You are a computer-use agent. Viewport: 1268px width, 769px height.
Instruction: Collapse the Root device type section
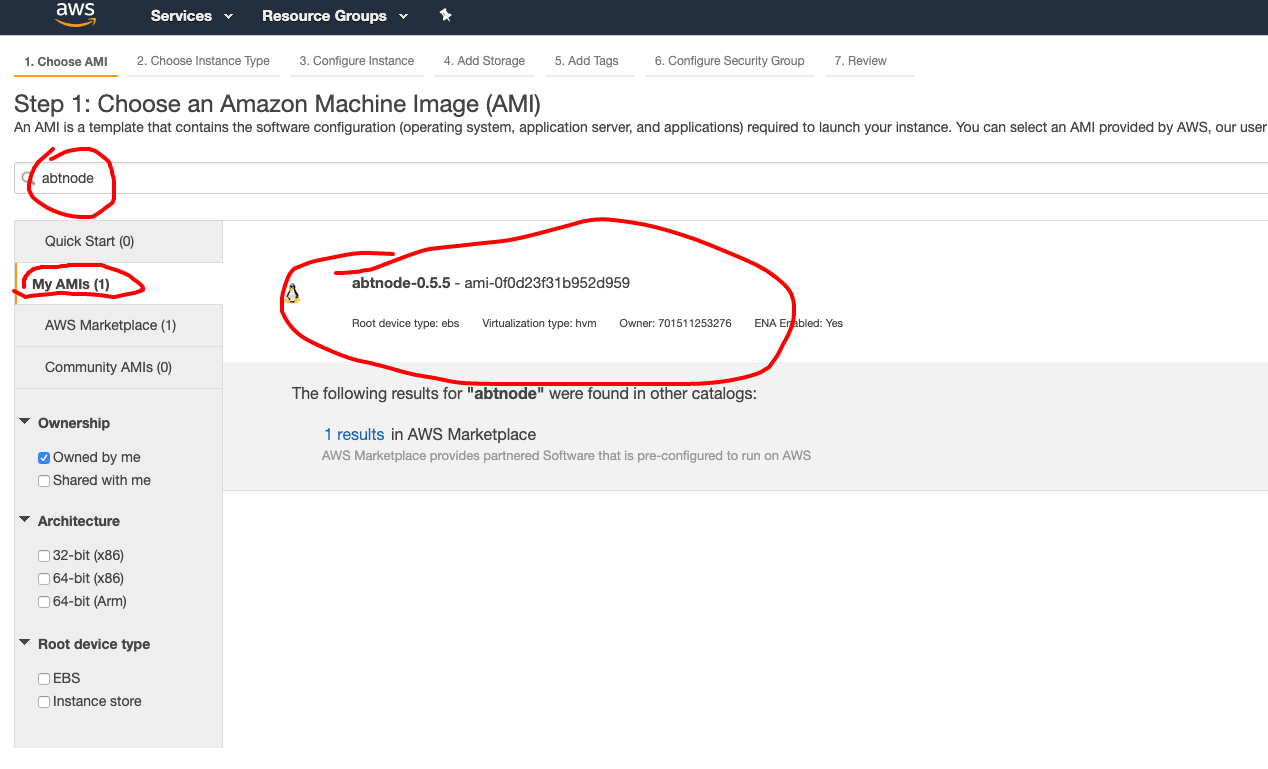(x=25, y=643)
